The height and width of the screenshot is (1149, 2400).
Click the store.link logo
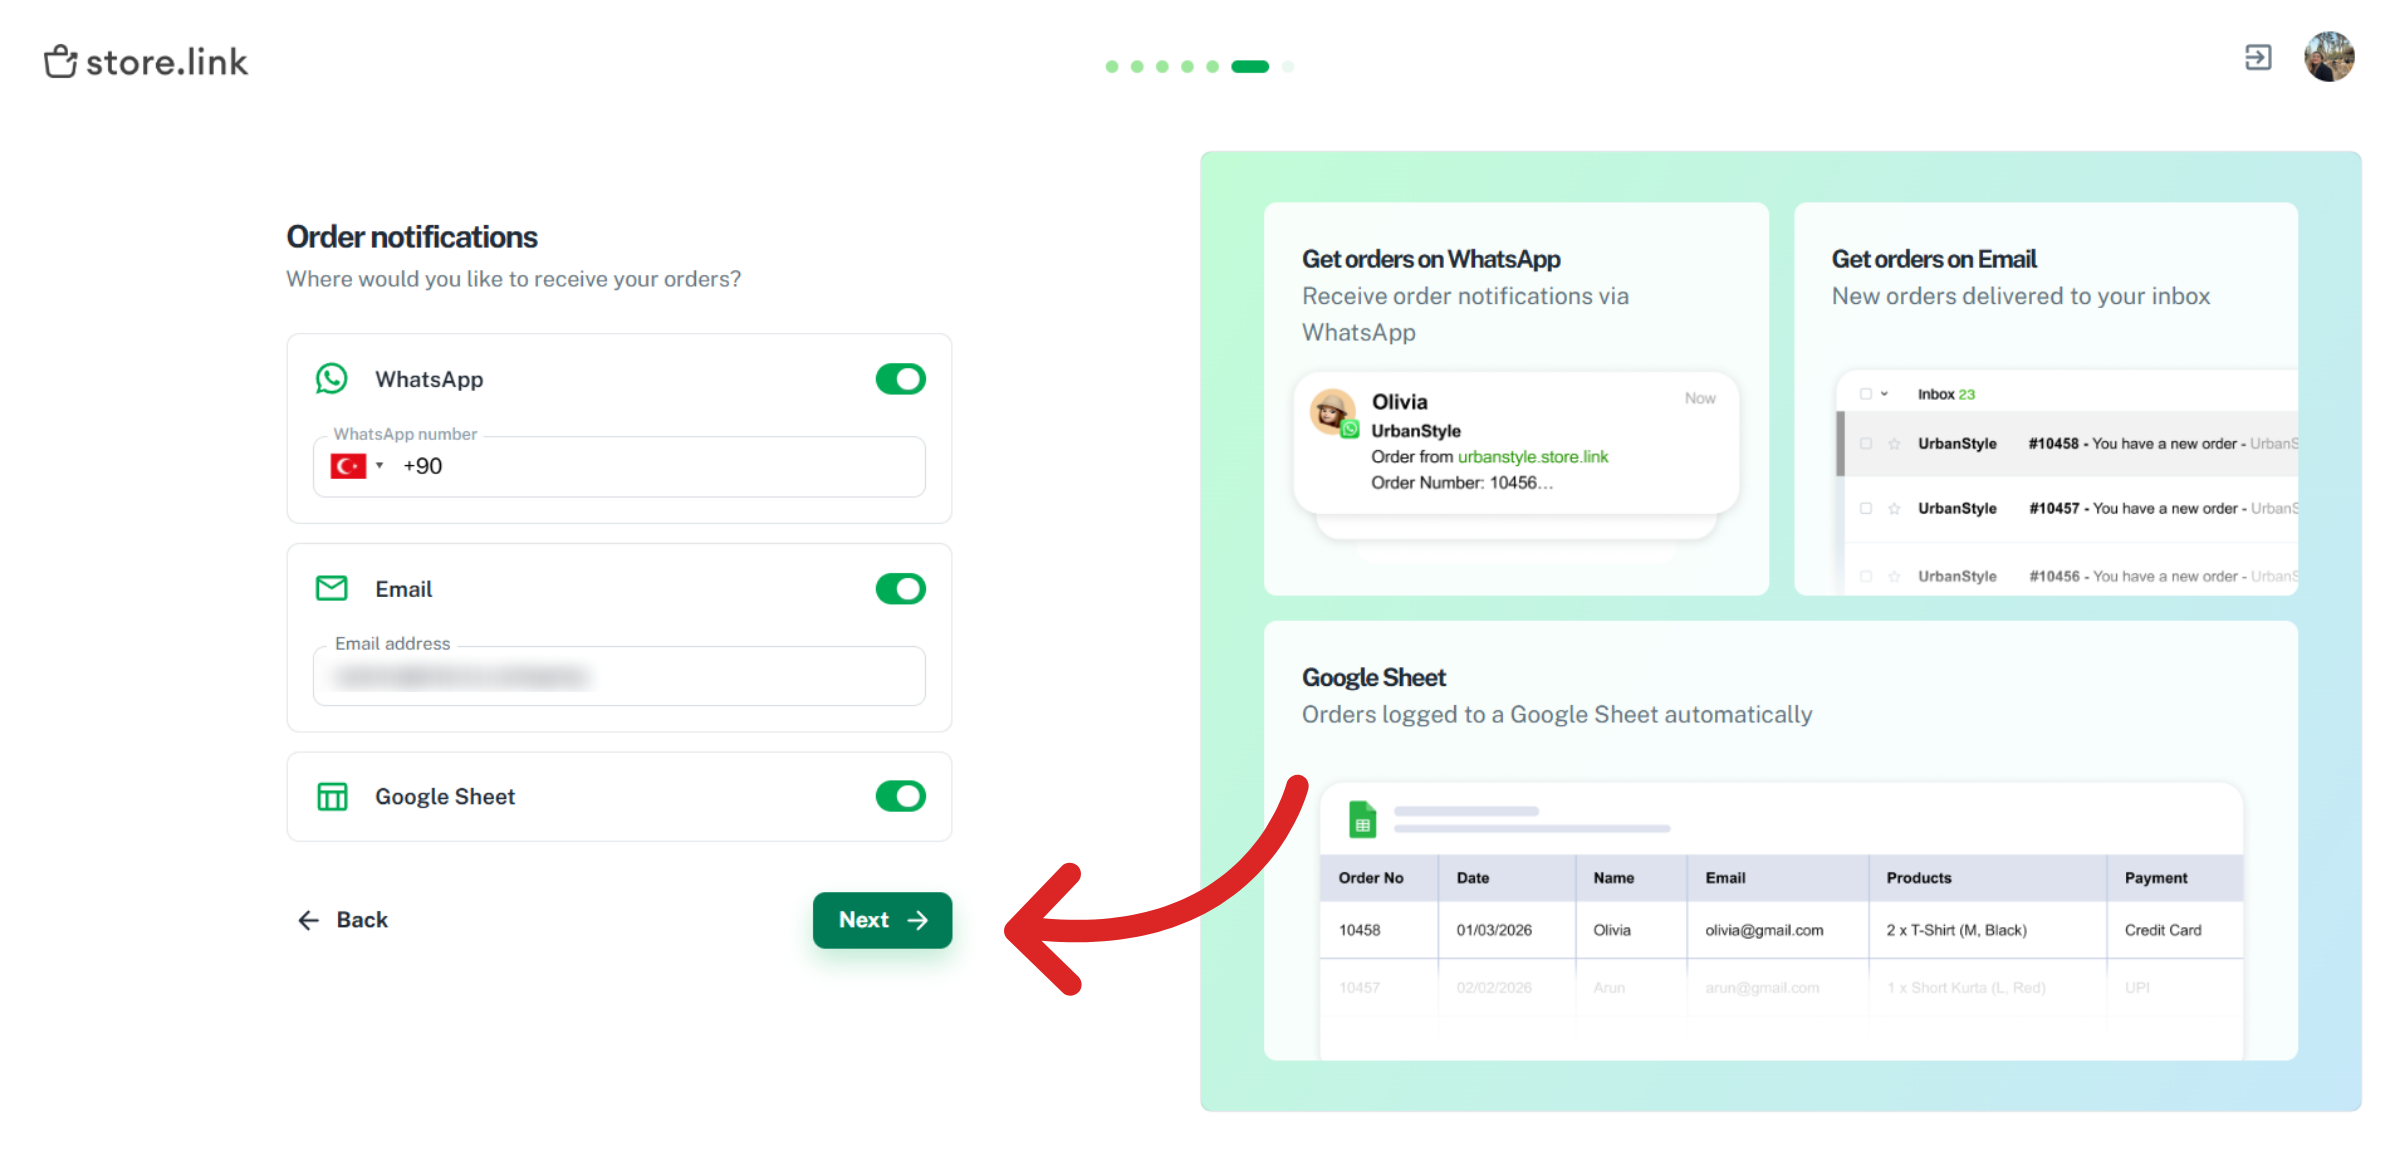pos(146,62)
